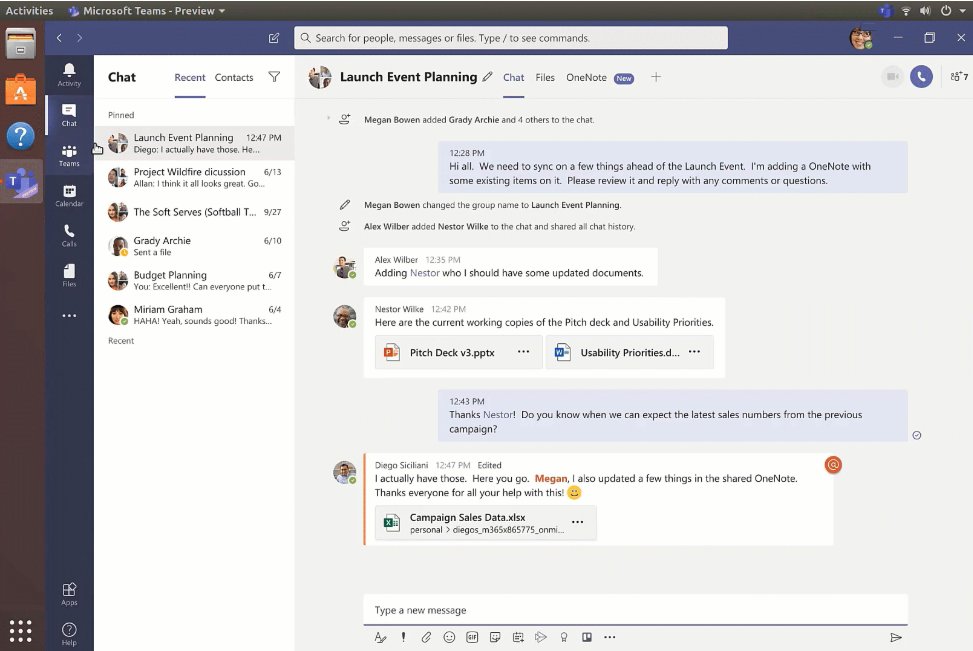Open Campaign Sales Data.xlsx attachment

(x=485, y=523)
